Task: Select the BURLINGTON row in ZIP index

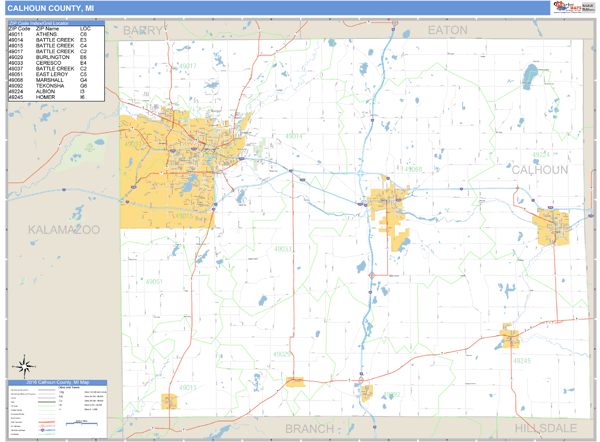Action: pos(52,57)
